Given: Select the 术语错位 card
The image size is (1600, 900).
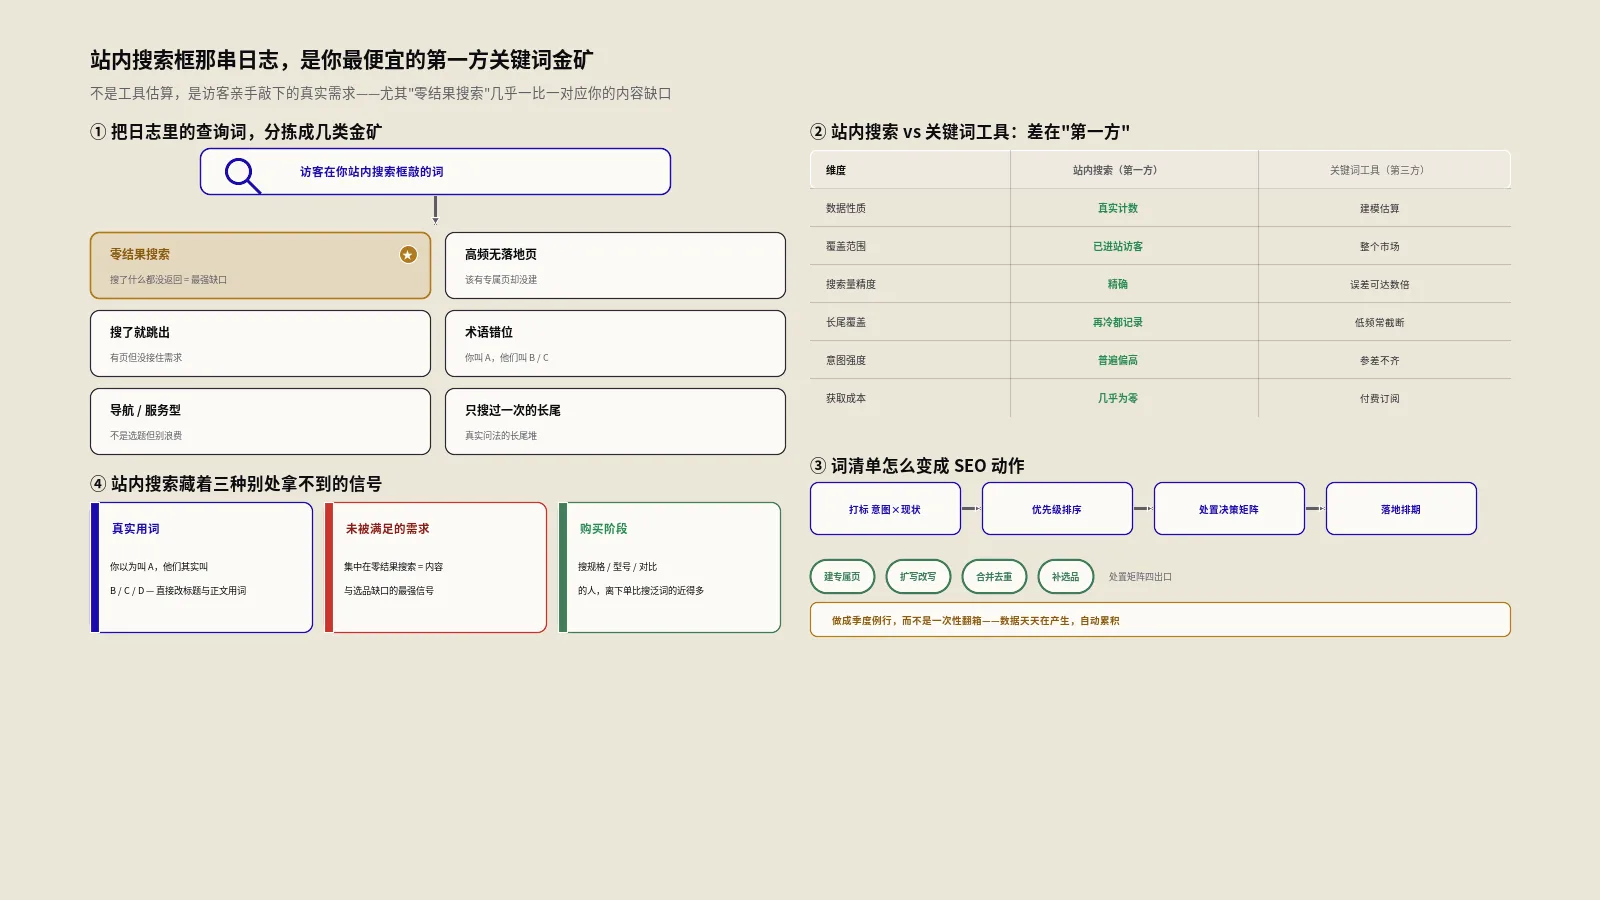Looking at the screenshot, I should coord(615,343).
